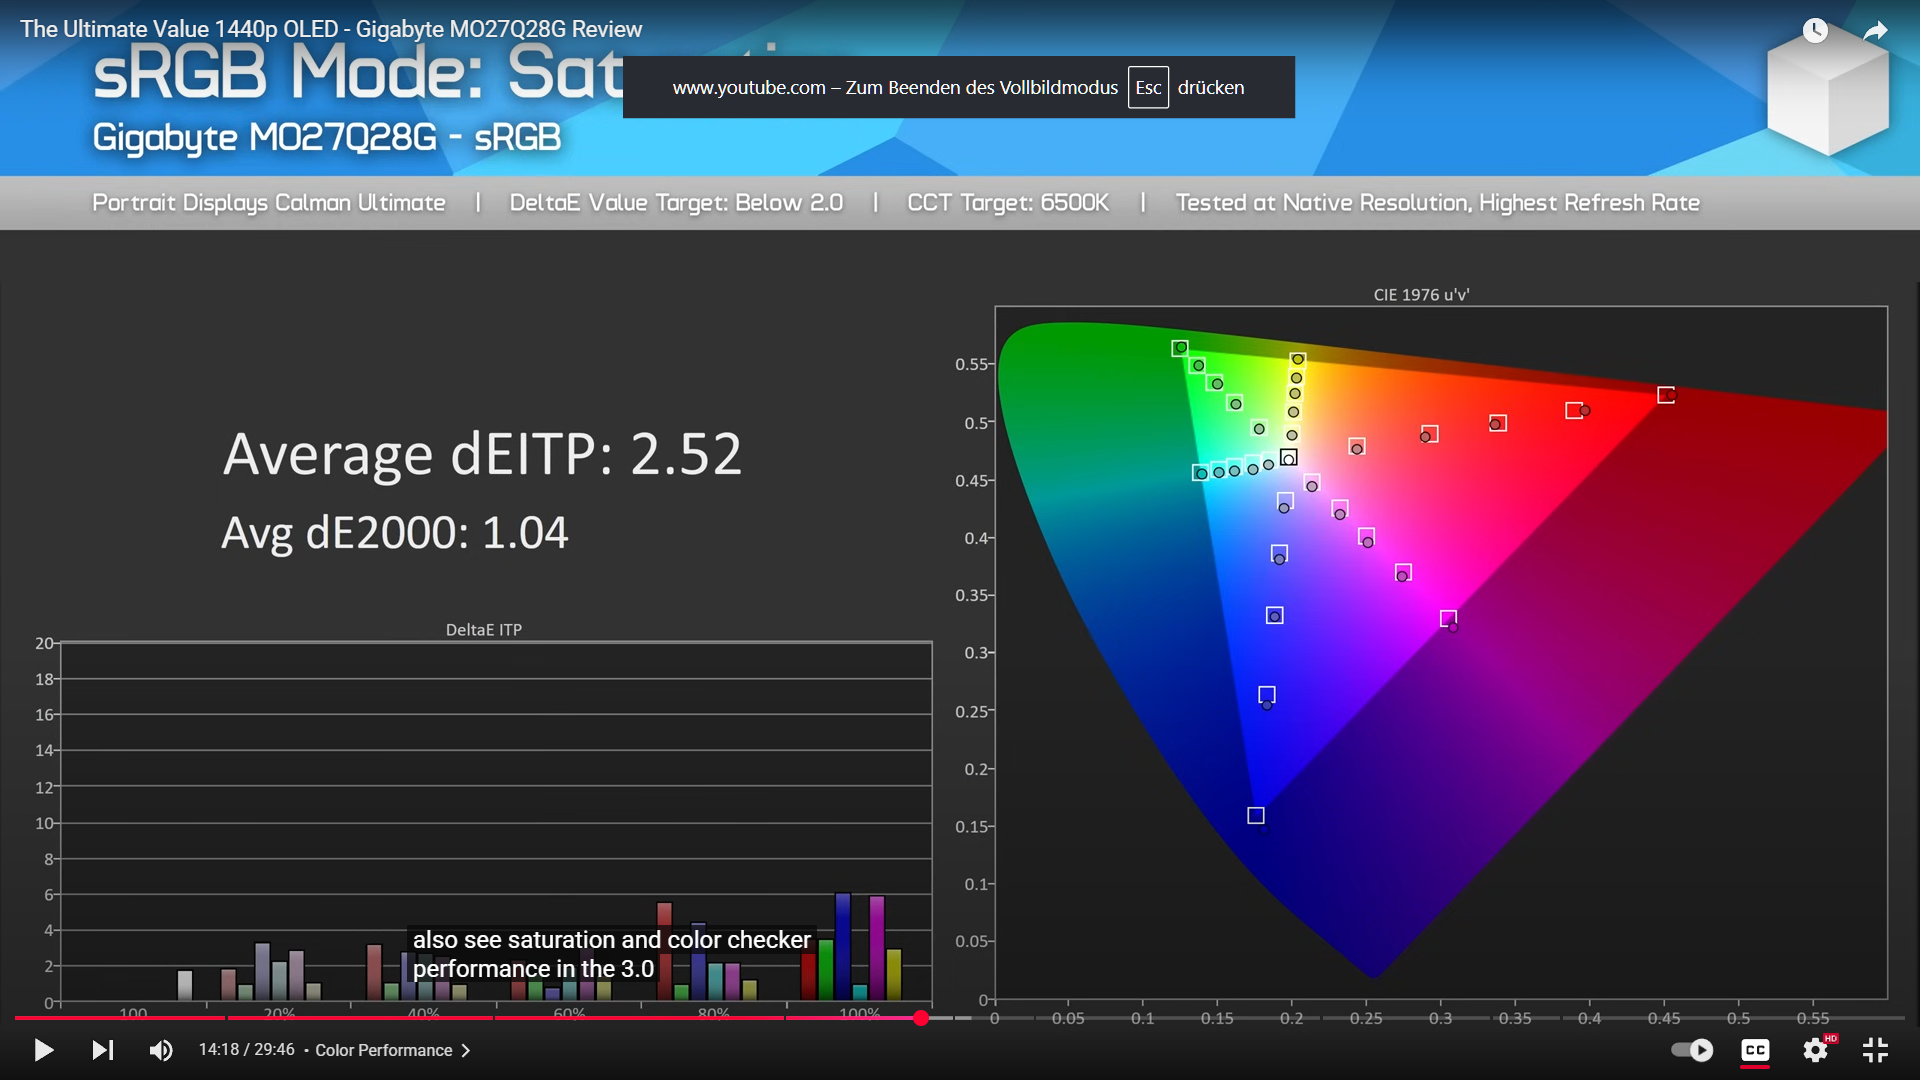Screen dimensions: 1920x1080
Task: Open the playback settings gear
Action: tap(1815, 1050)
